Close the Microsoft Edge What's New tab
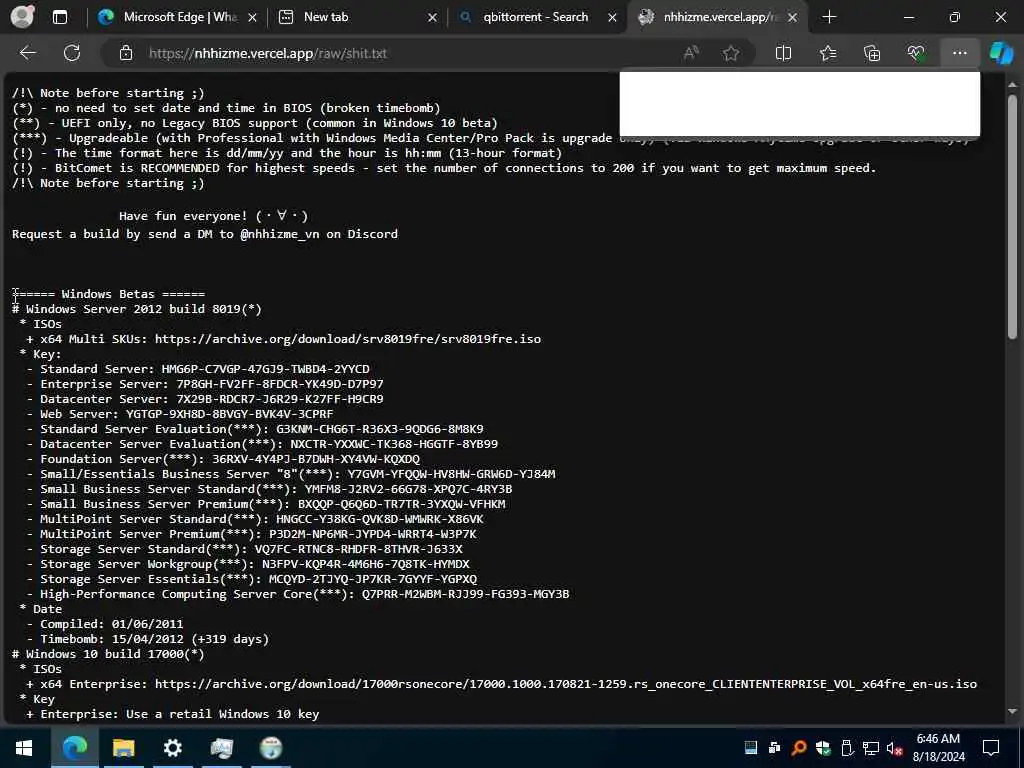Viewport: 1024px width, 768px height. [x=253, y=18]
